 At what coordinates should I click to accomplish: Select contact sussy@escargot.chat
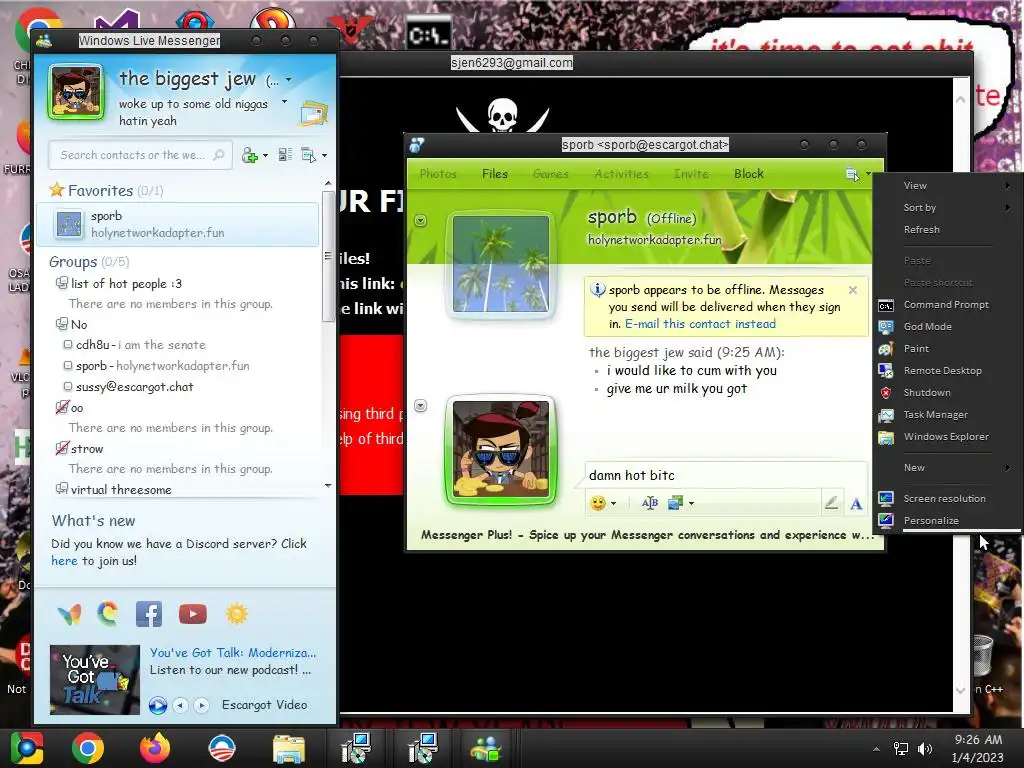(135, 387)
